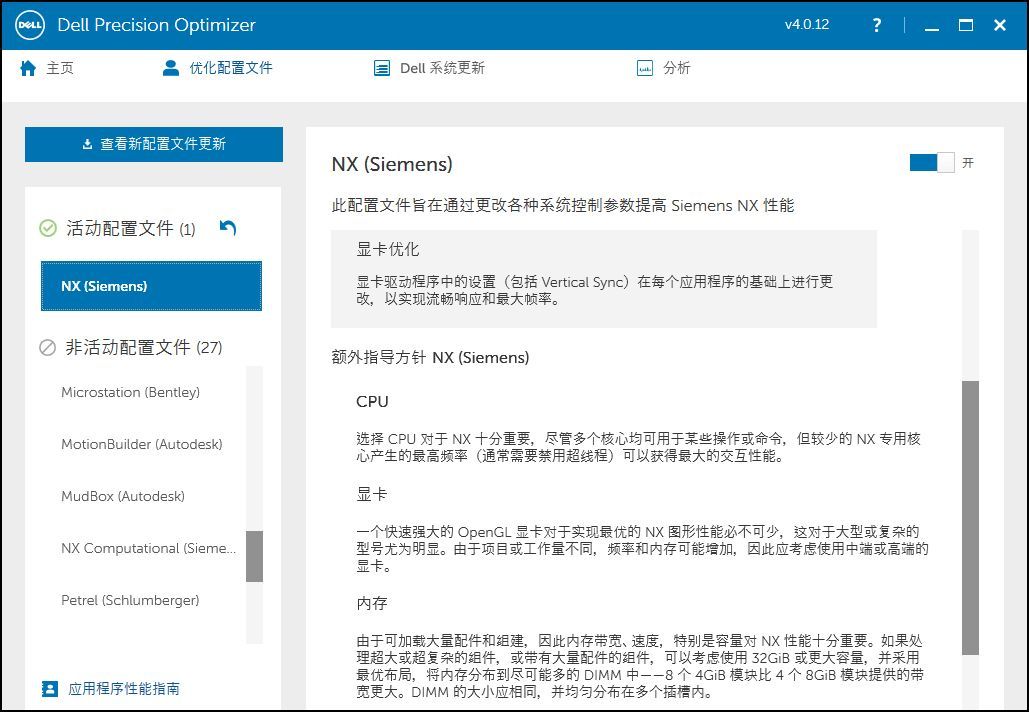Click the 应用程序性能指南 guide icon
The width and height of the screenshot is (1029, 712).
point(50,689)
